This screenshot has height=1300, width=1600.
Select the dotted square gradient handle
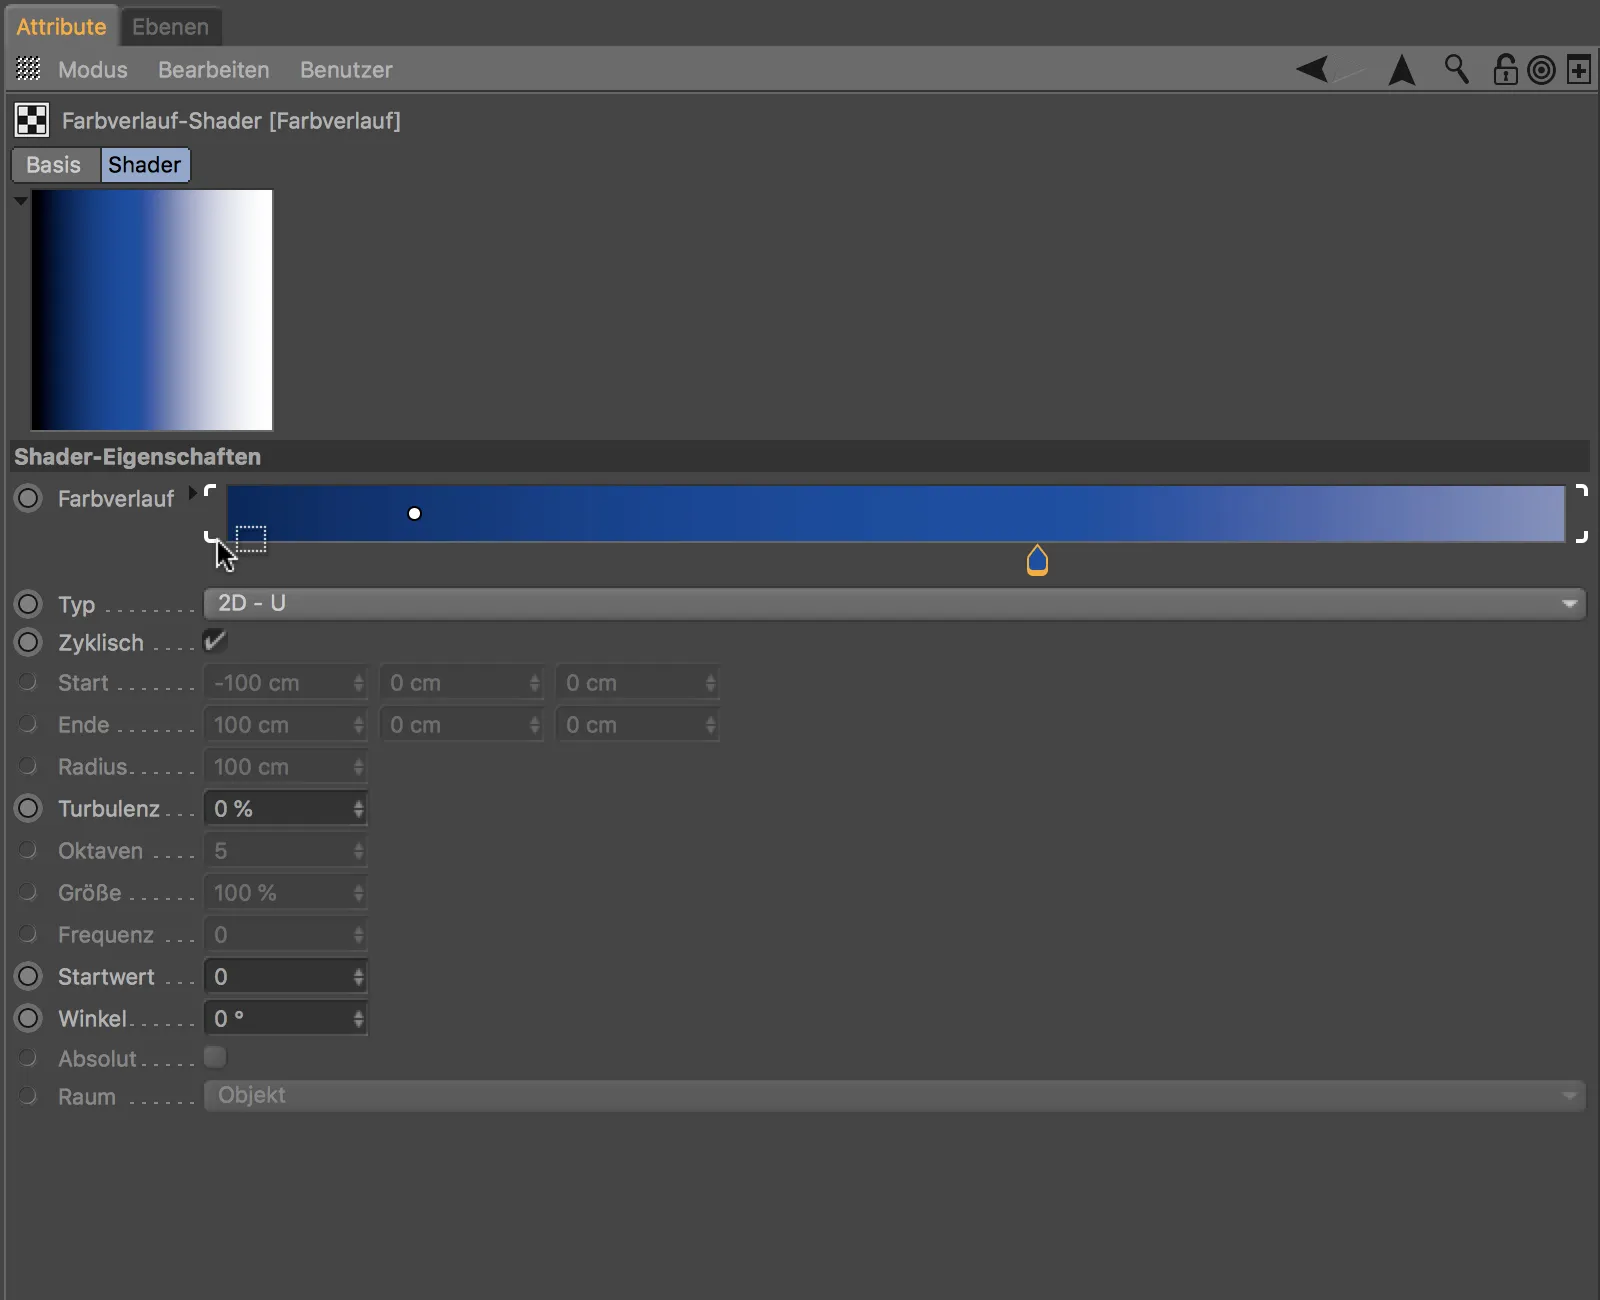click(251, 538)
